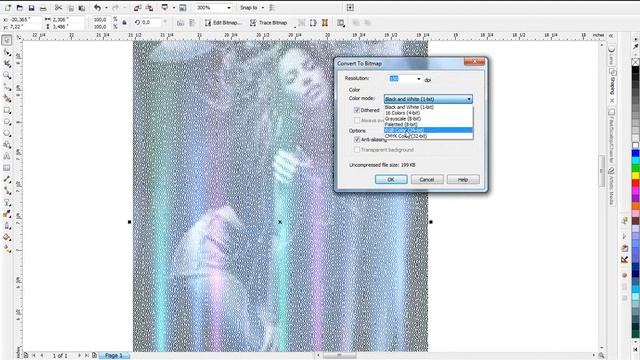Select the Basic Shapes tool
640x360 pixels.
point(7,145)
